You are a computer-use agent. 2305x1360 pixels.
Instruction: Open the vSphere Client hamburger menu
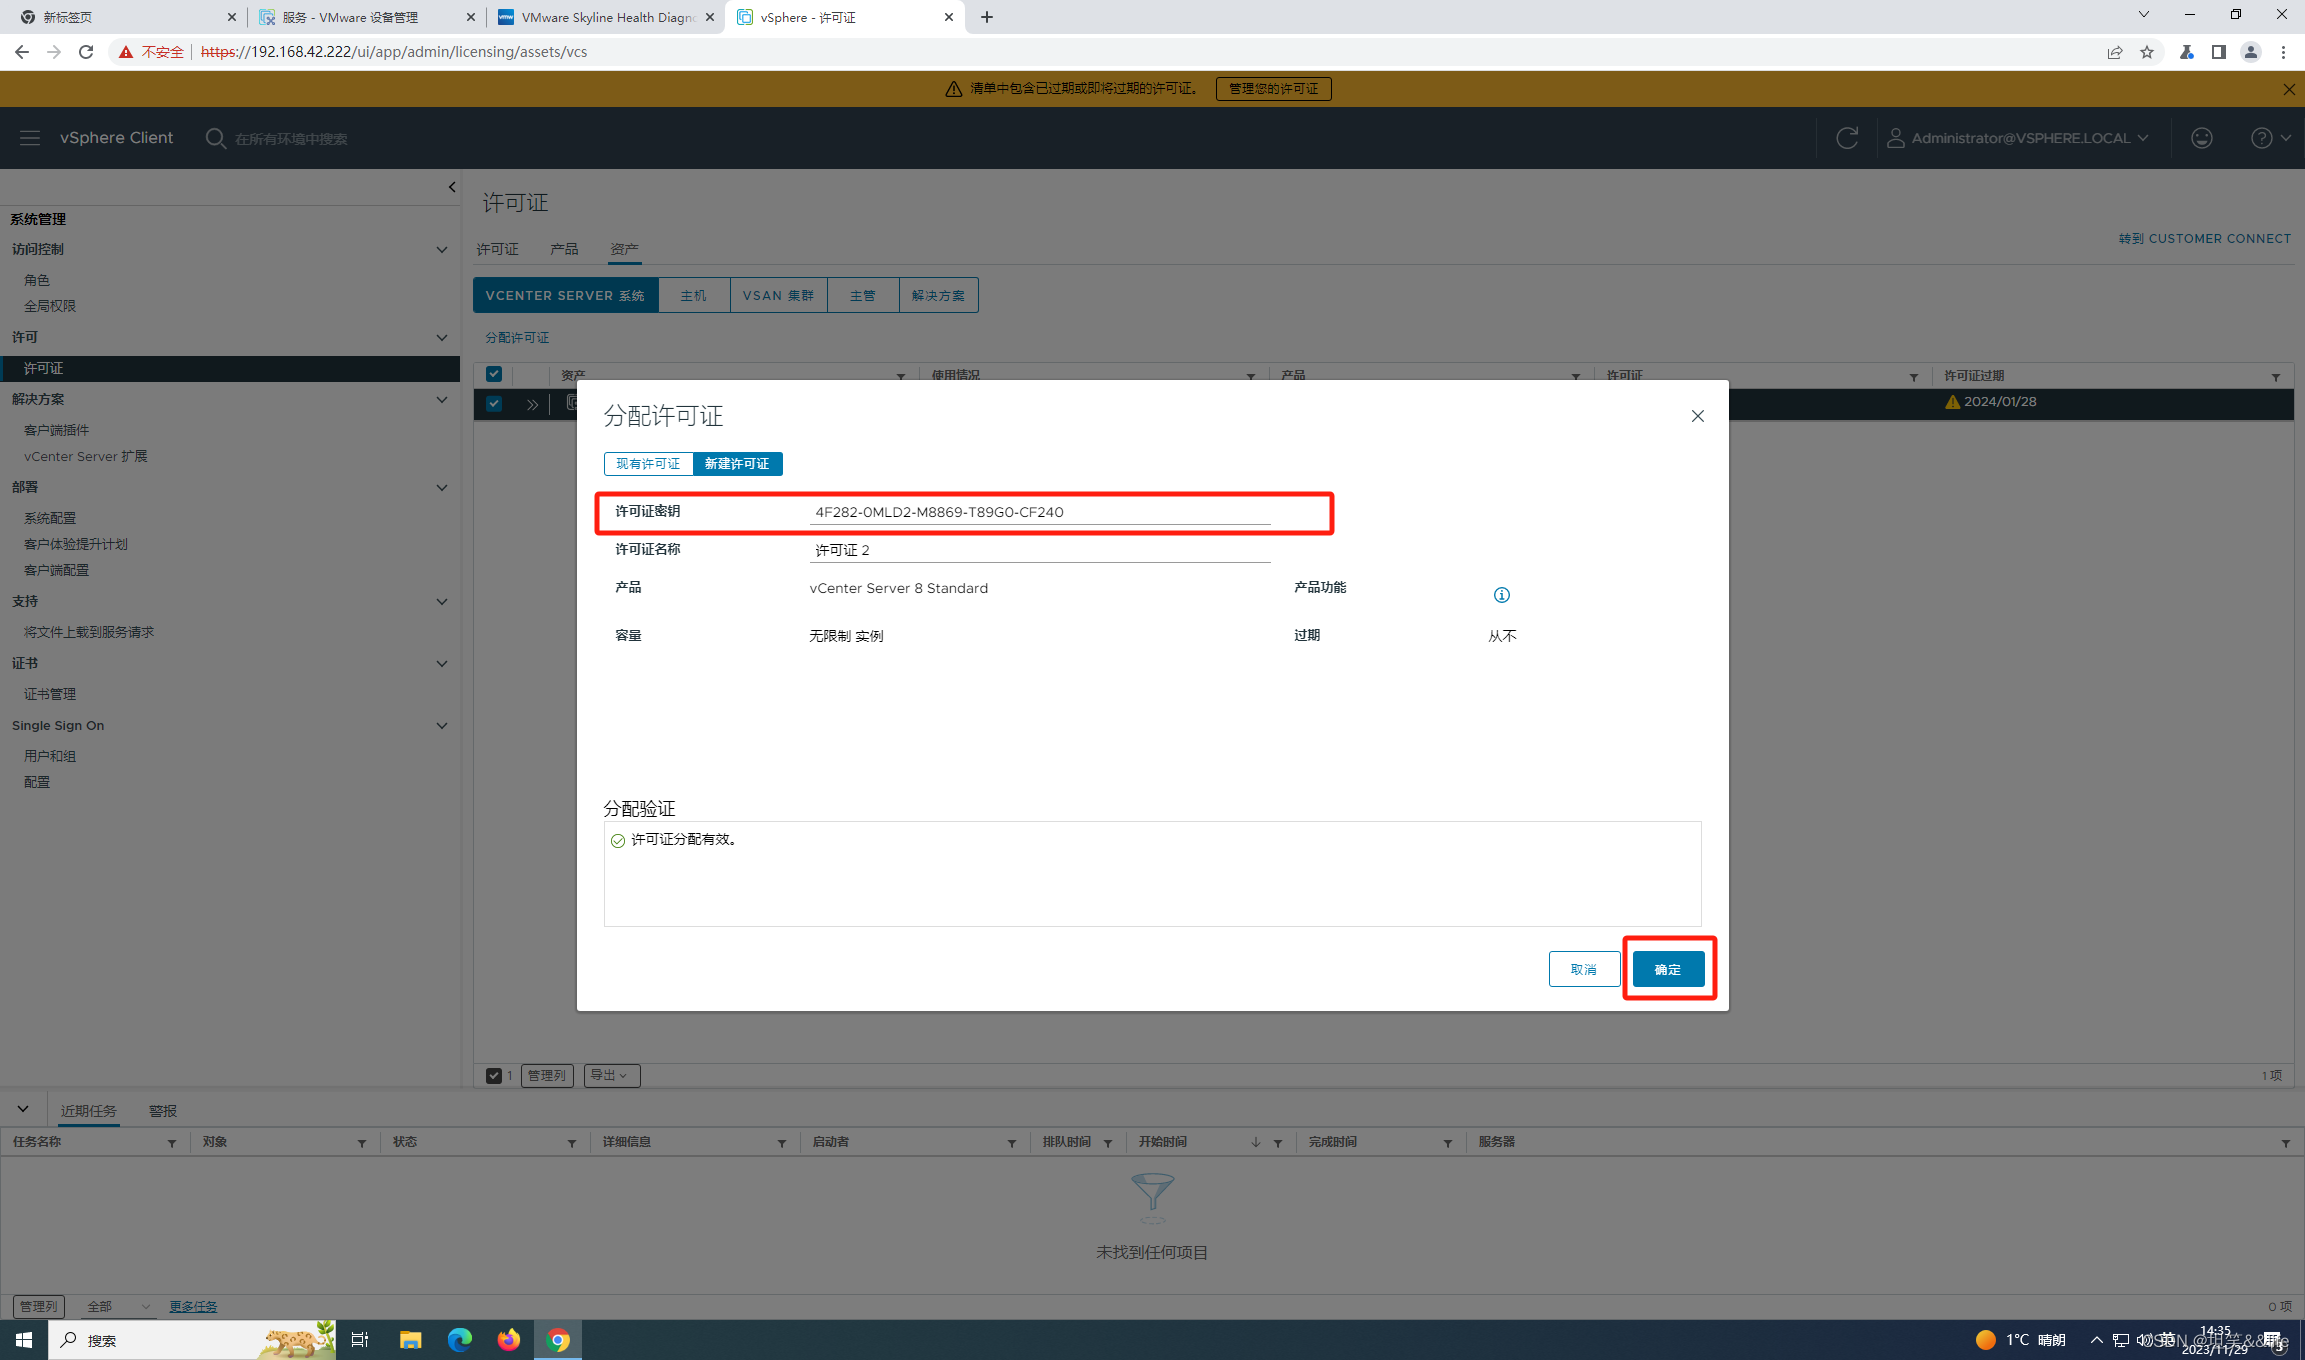click(30, 138)
